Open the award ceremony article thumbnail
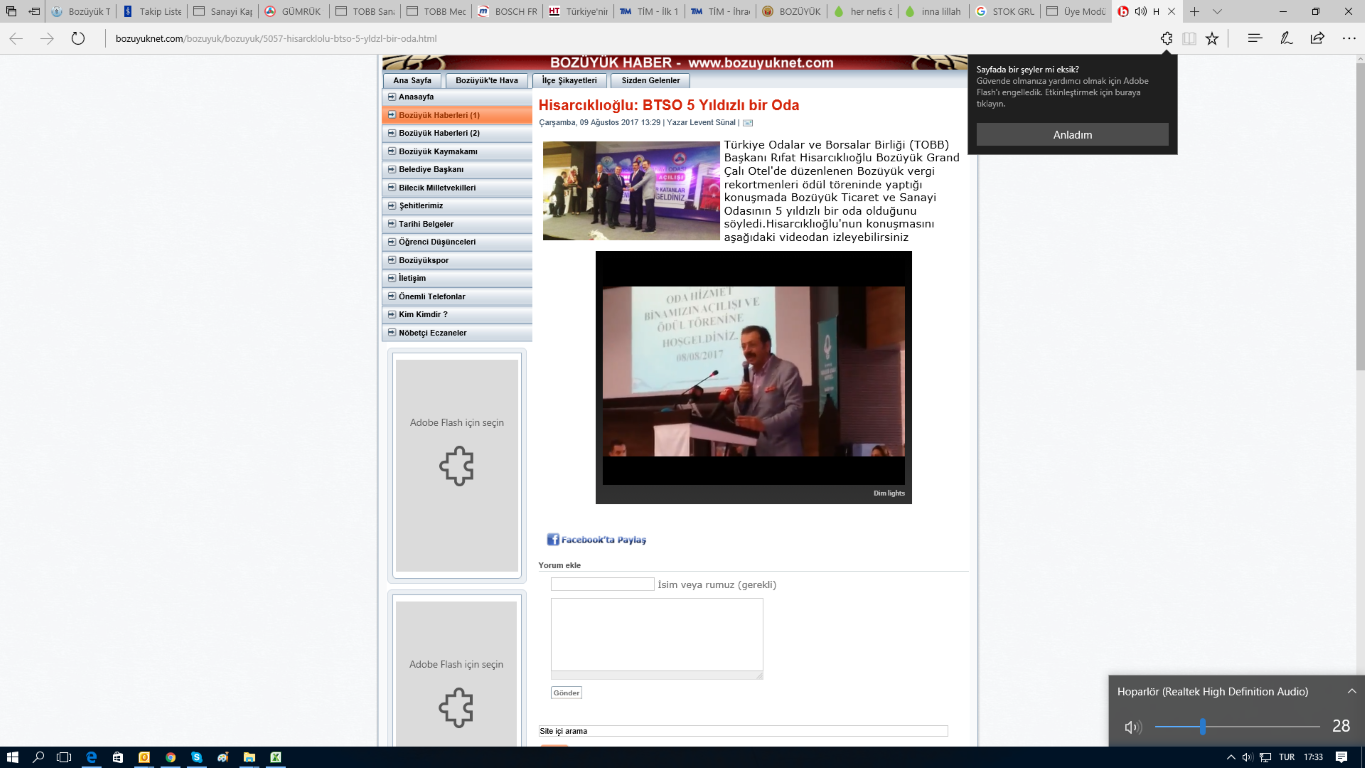The width and height of the screenshot is (1365, 768). [x=631, y=190]
